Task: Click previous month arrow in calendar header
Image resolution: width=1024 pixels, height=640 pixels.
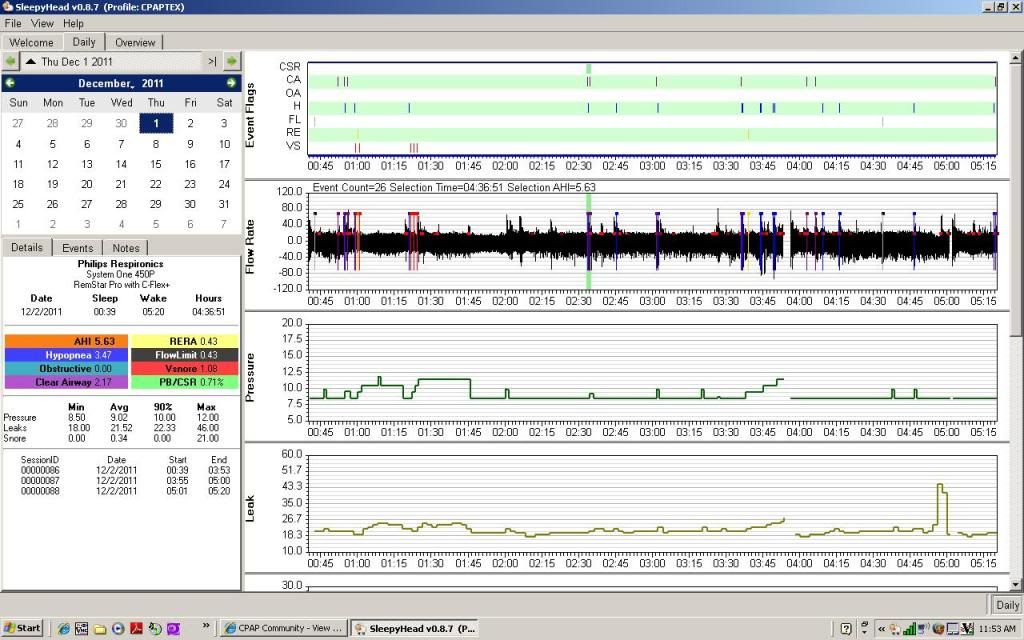Action: point(10,83)
